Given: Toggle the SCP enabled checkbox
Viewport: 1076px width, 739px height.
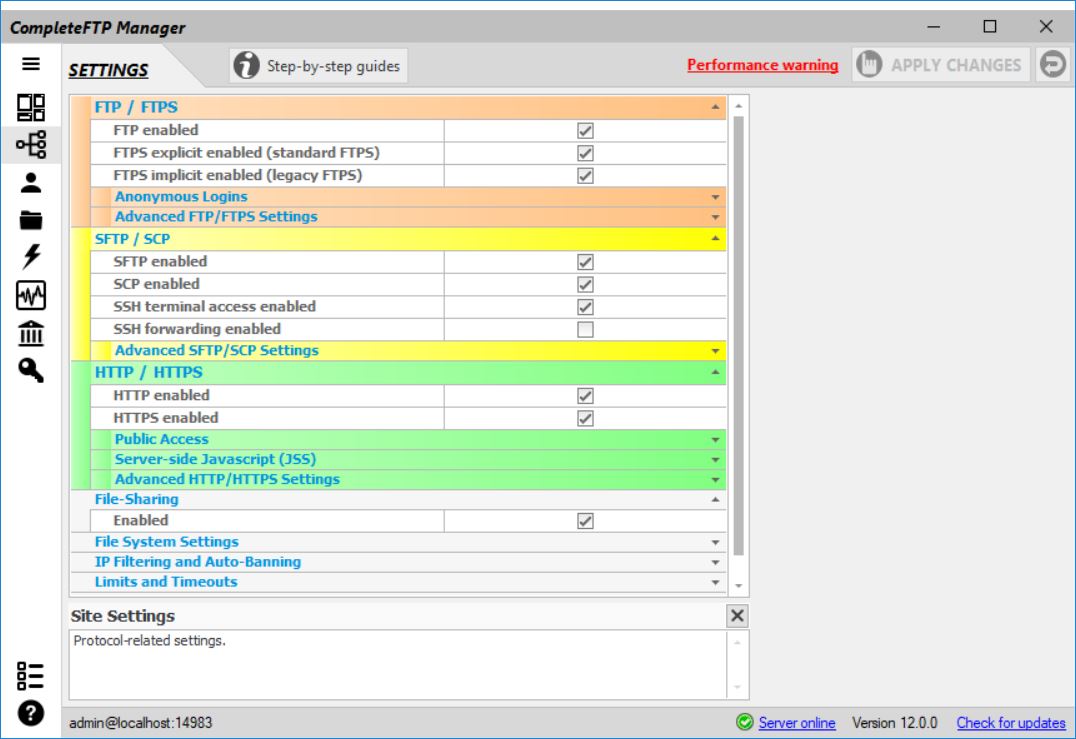Looking at the screenshot, I should 585,285.
